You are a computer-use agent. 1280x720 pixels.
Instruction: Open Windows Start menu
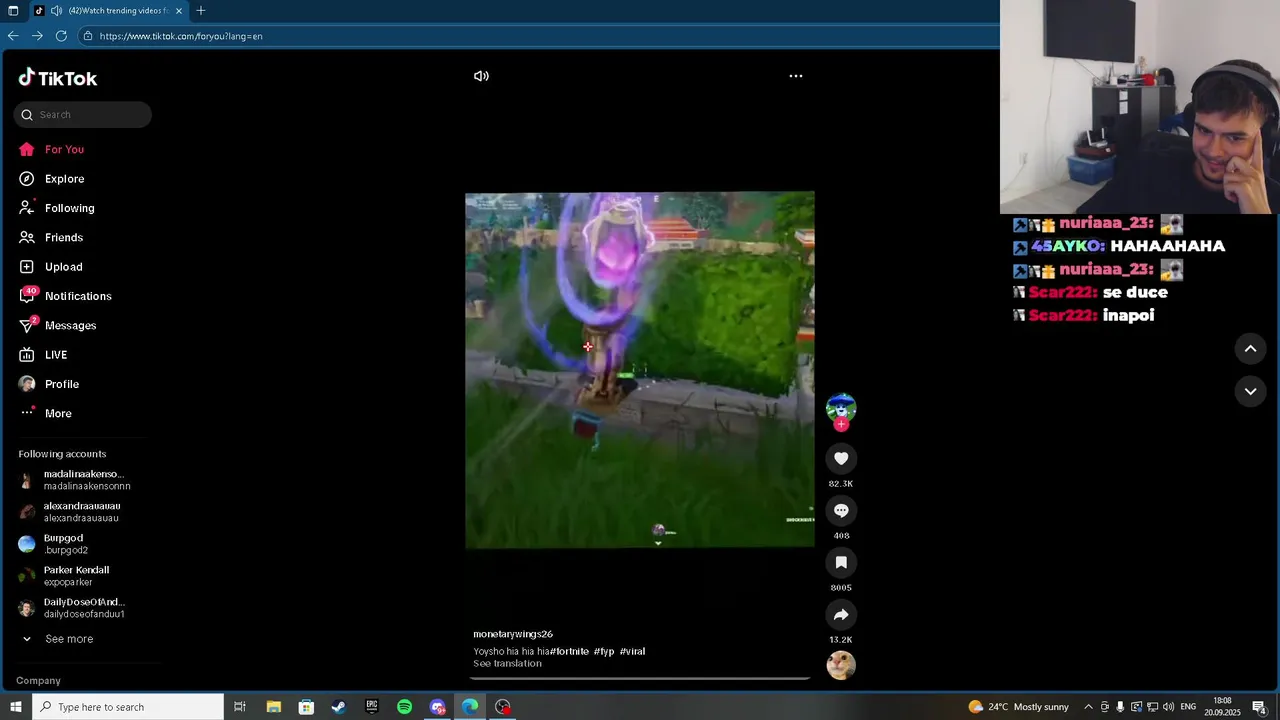15,707
